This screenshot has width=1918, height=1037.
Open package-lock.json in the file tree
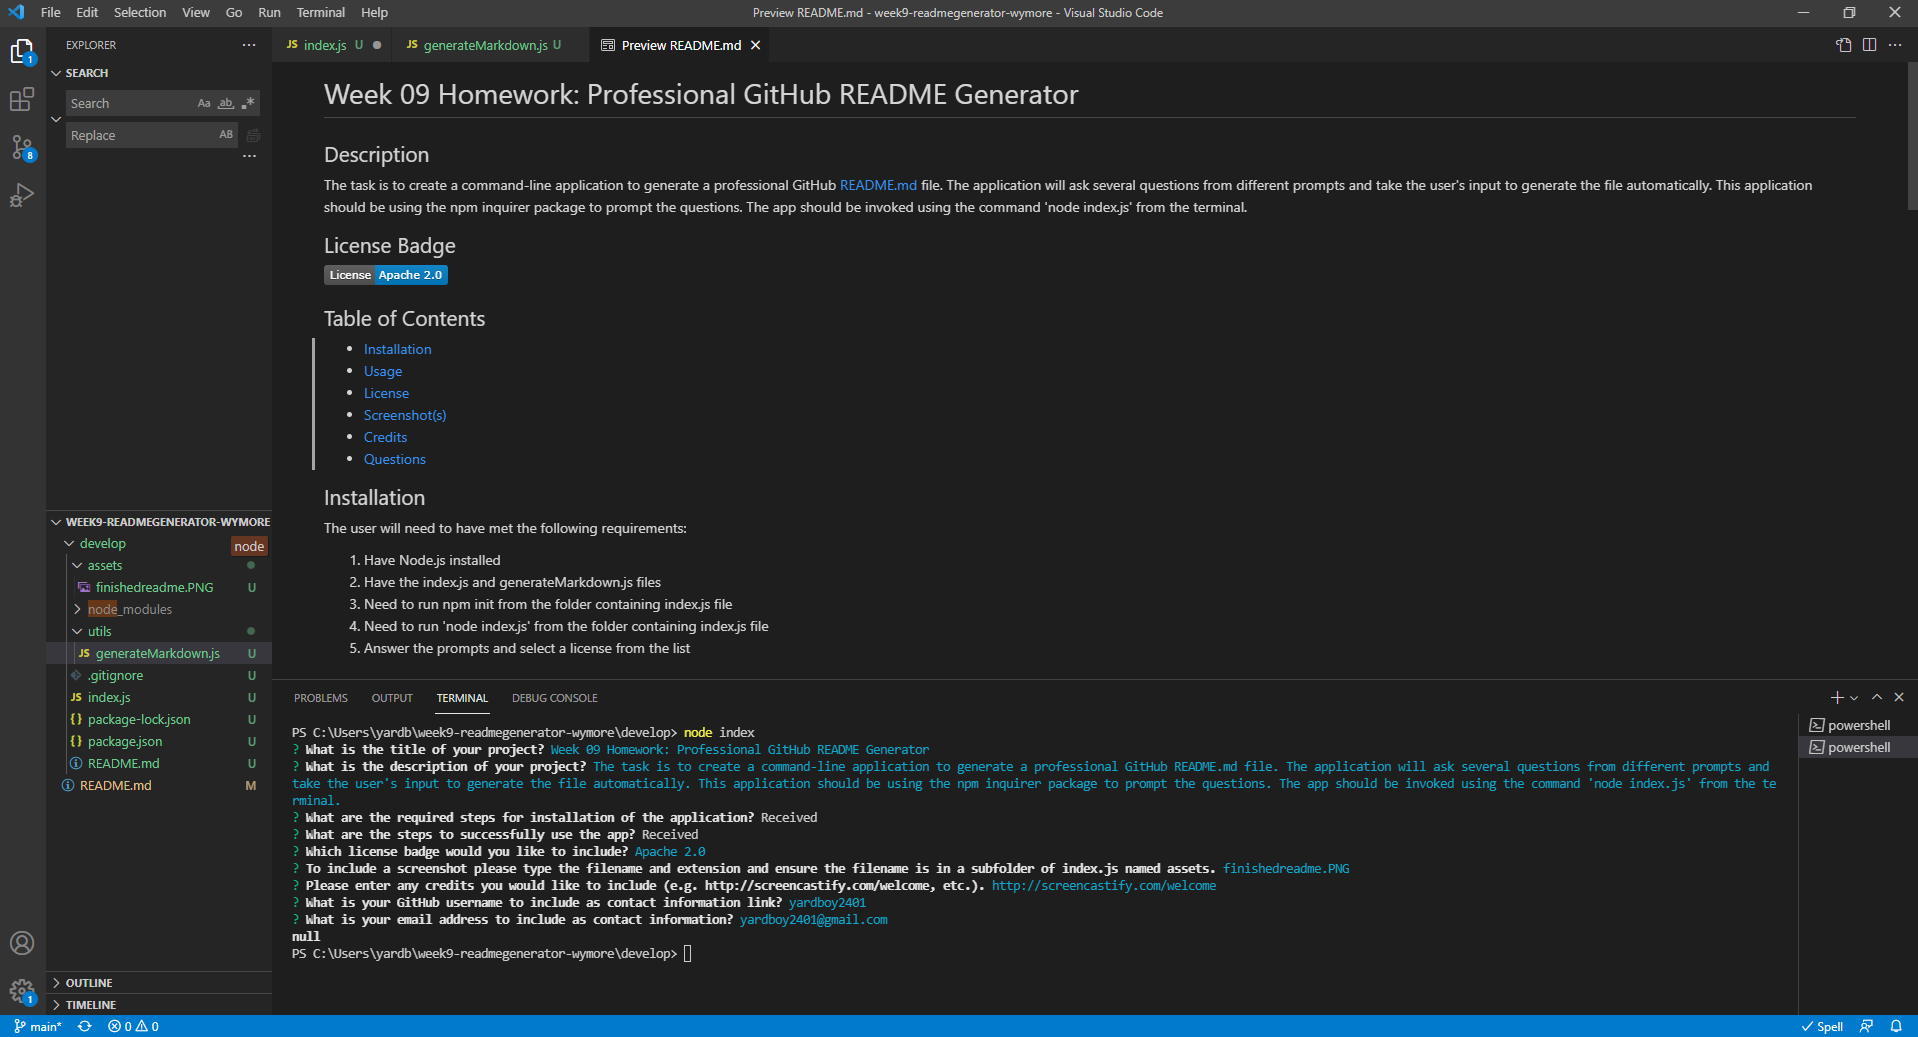[139, 719]
